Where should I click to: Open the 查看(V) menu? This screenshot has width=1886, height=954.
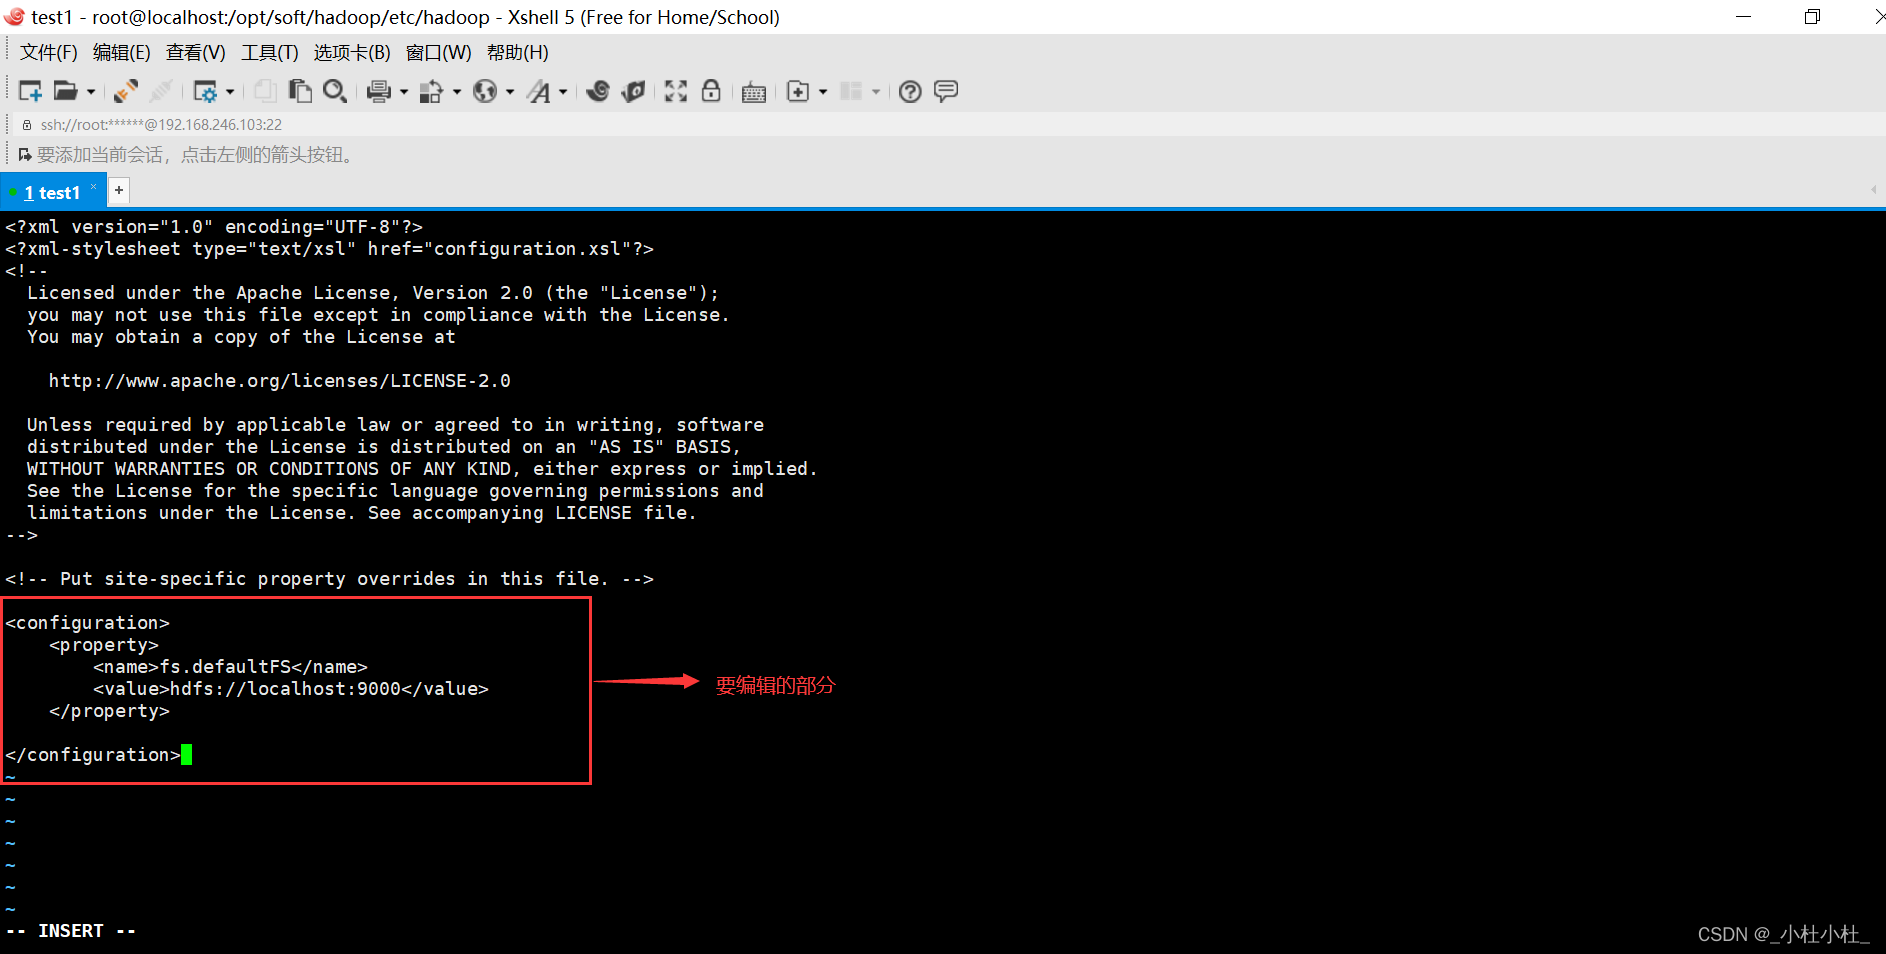[196, 53]
